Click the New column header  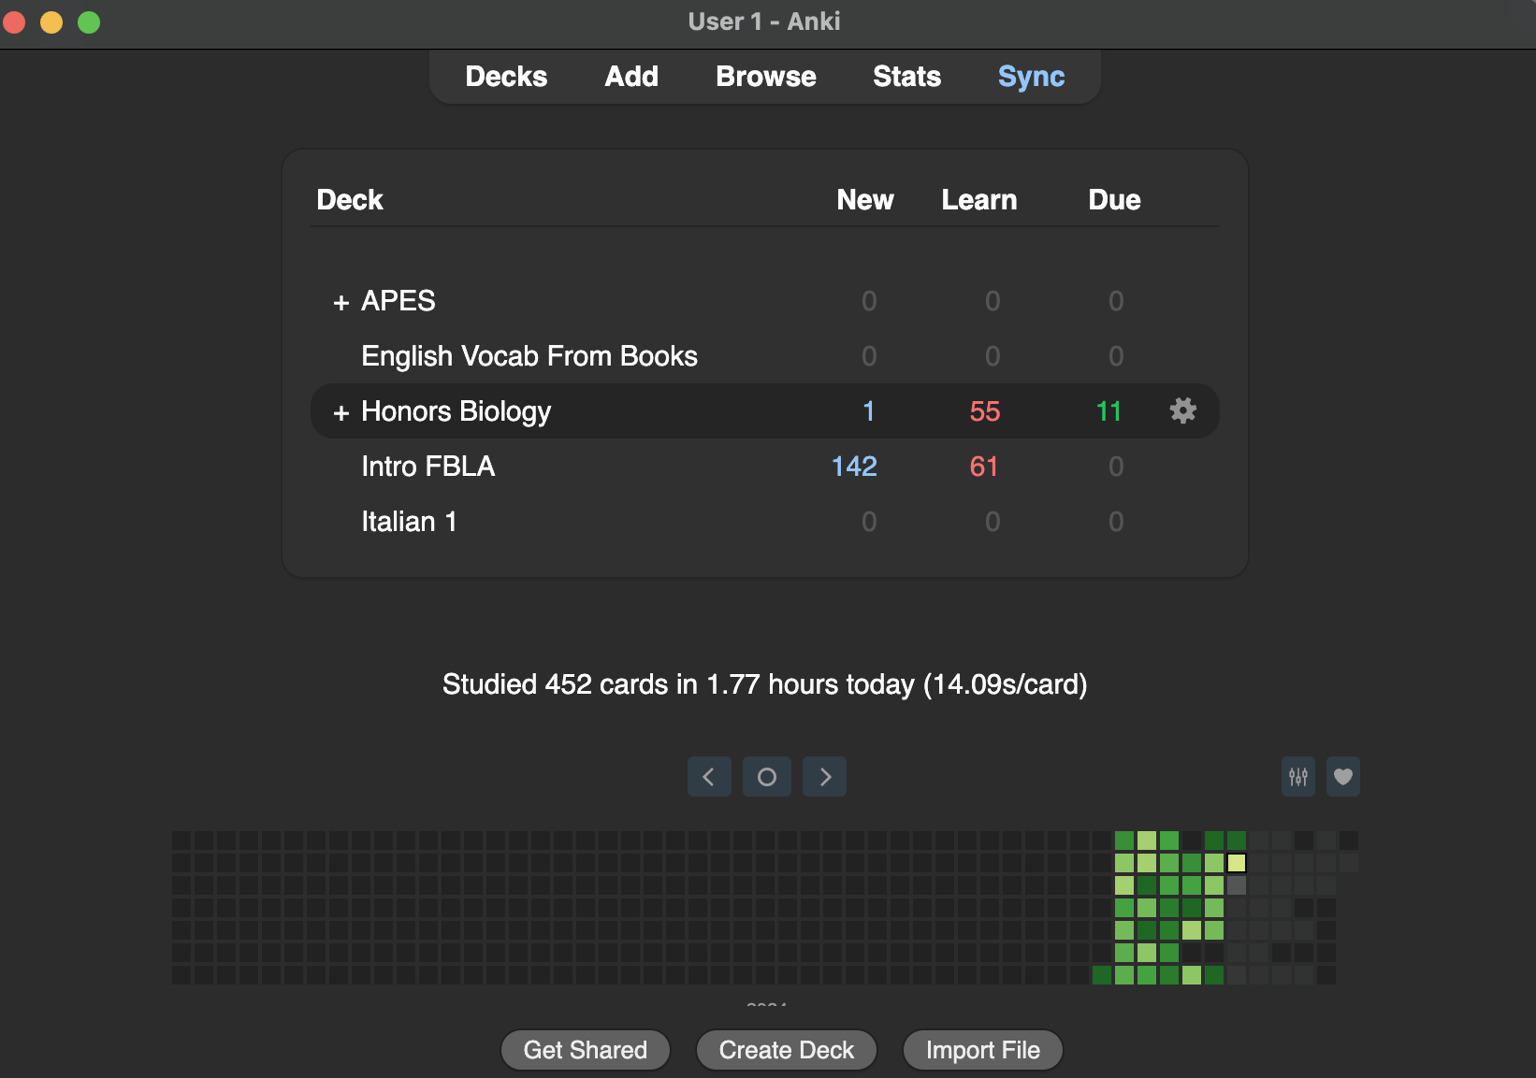[x=865, y=200]
